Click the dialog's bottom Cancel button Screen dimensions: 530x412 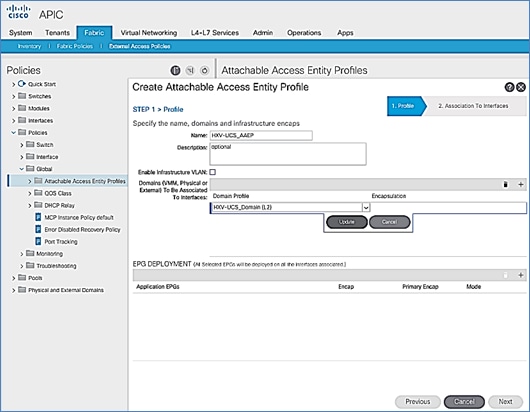tap(464, 402)
